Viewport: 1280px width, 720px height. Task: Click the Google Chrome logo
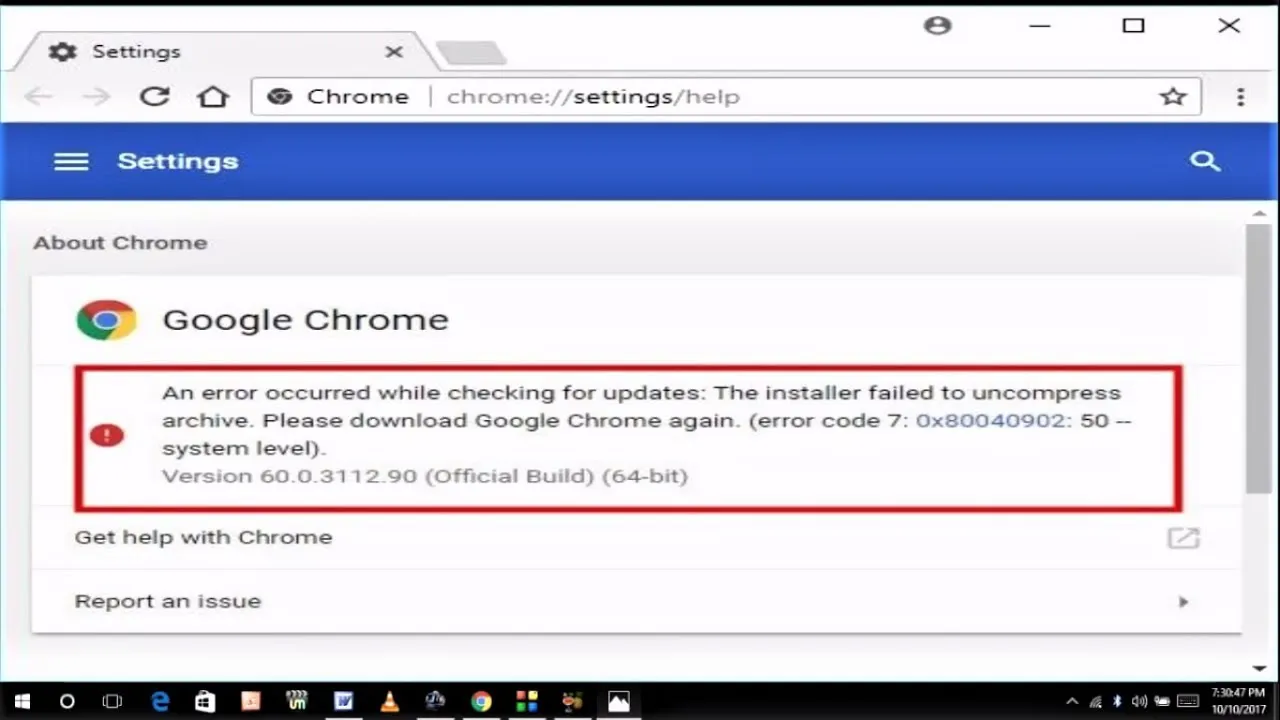click(106, 320)
